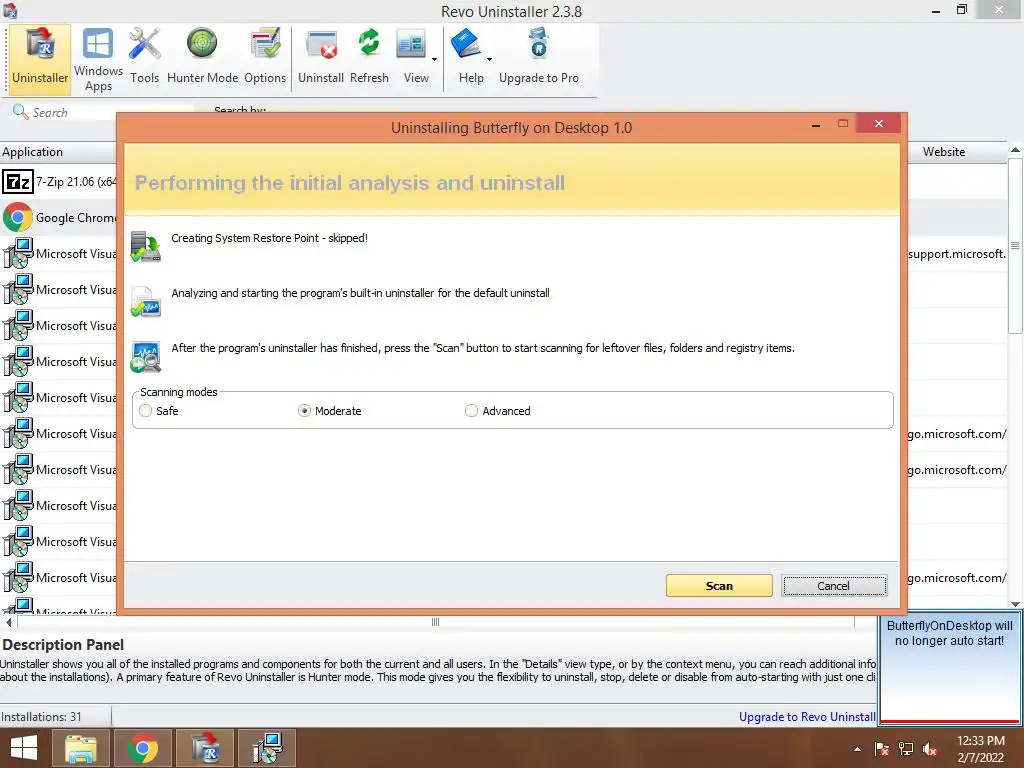Open Chrome from the taskbar

(142, 748)
